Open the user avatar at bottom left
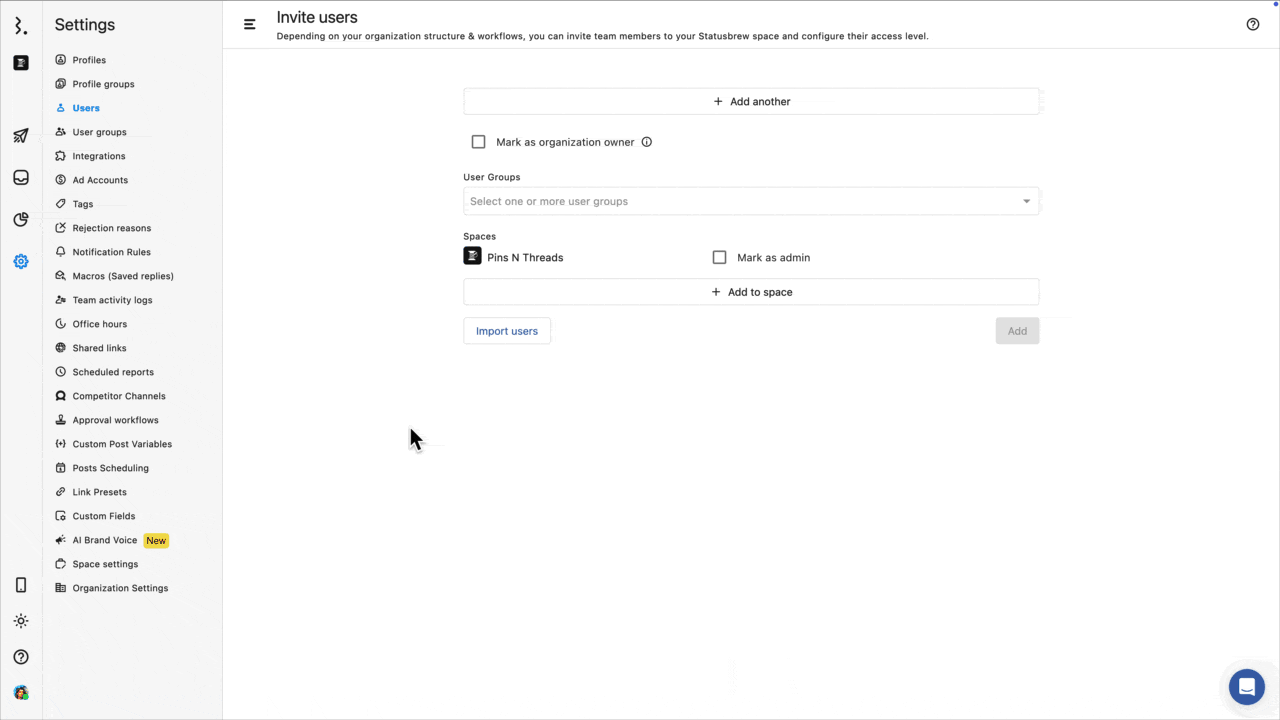Image resolution: width=1280 pixels, height=720 pixels. pyautogui.click(x=21, y=693)
